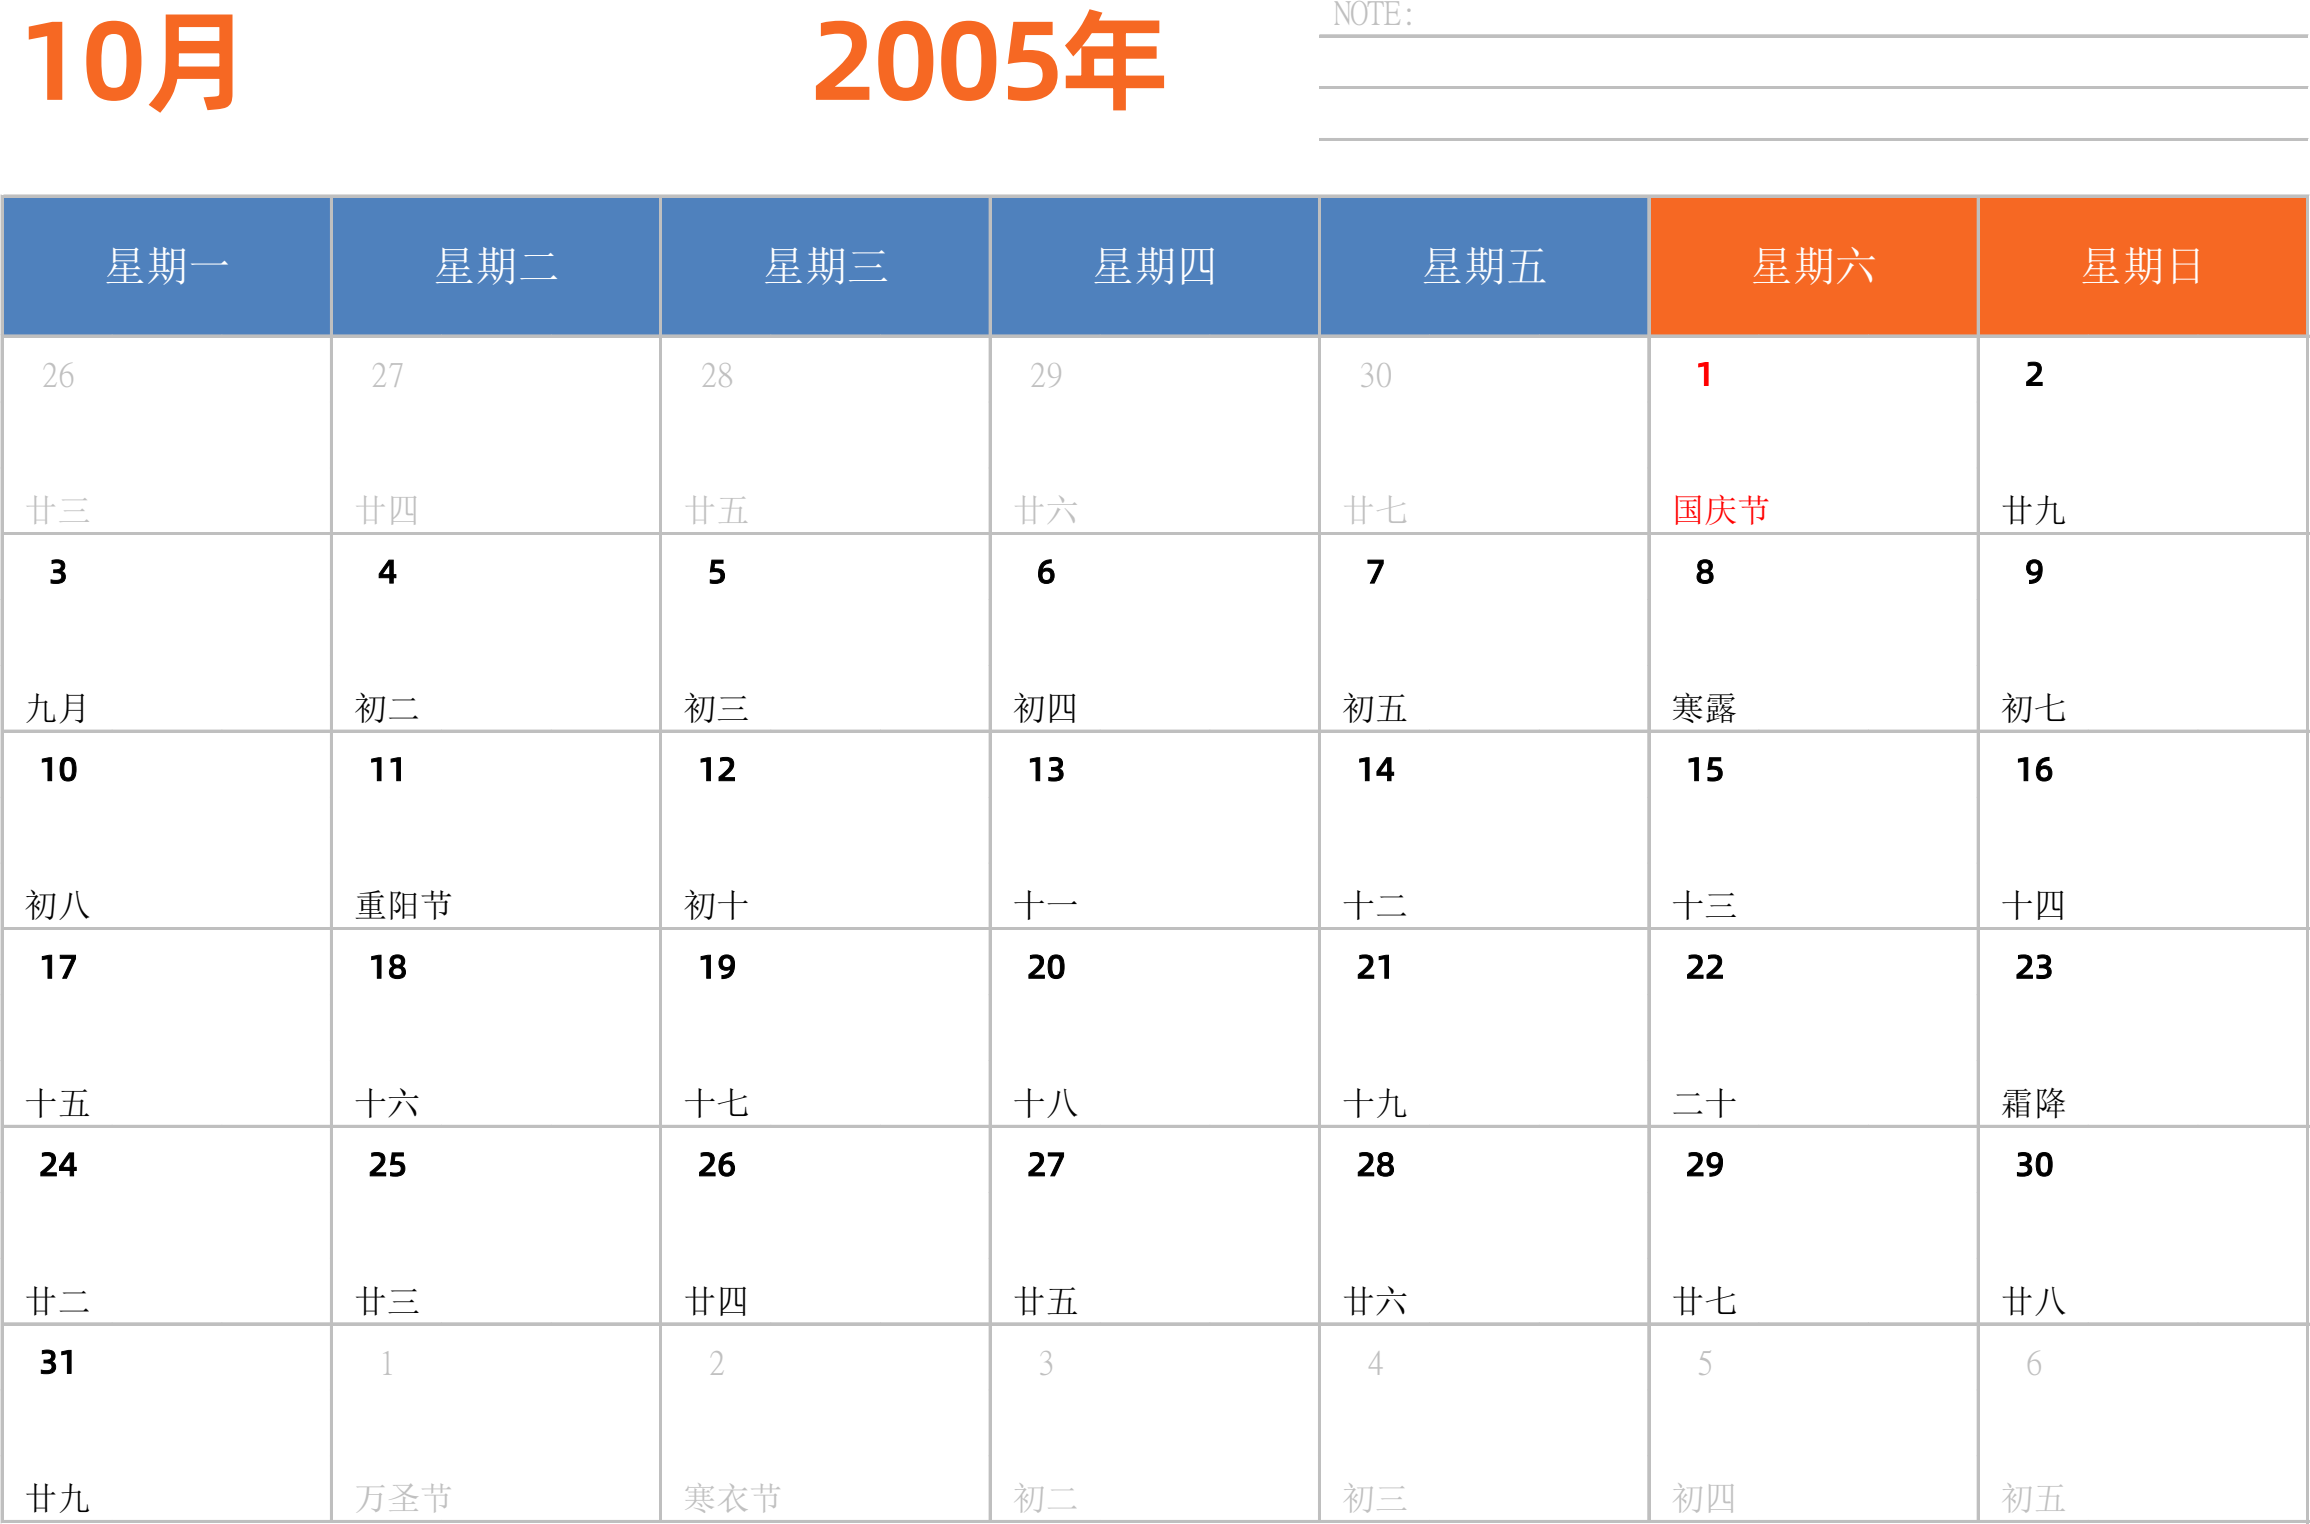Select the 星期二 column header
The width and height of the screenshot is (2310, 1524).
tap(496, 267)
